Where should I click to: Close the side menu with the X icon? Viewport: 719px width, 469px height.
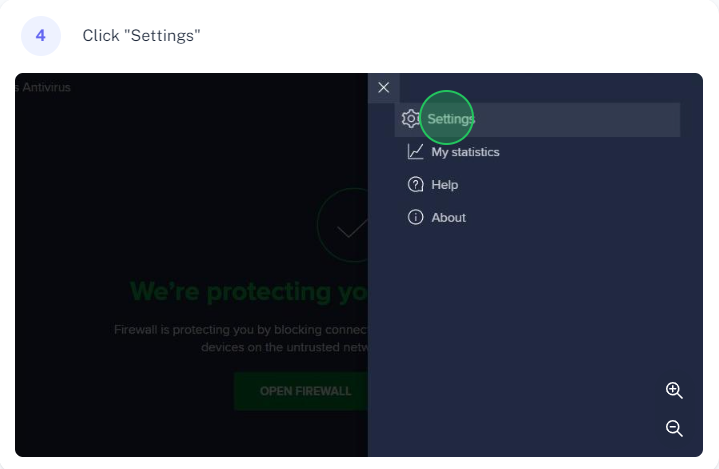click(384, 88)
